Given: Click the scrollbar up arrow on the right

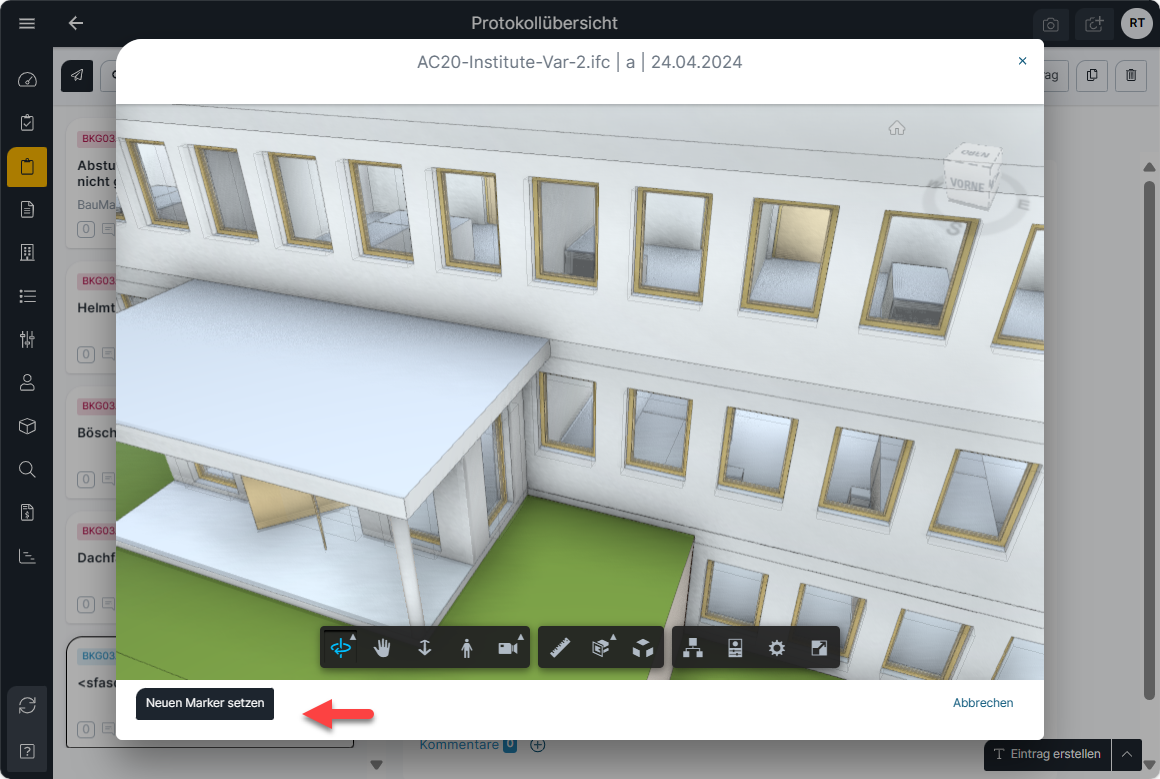Looking at the screenshot, I should [x=1149, y=167].
